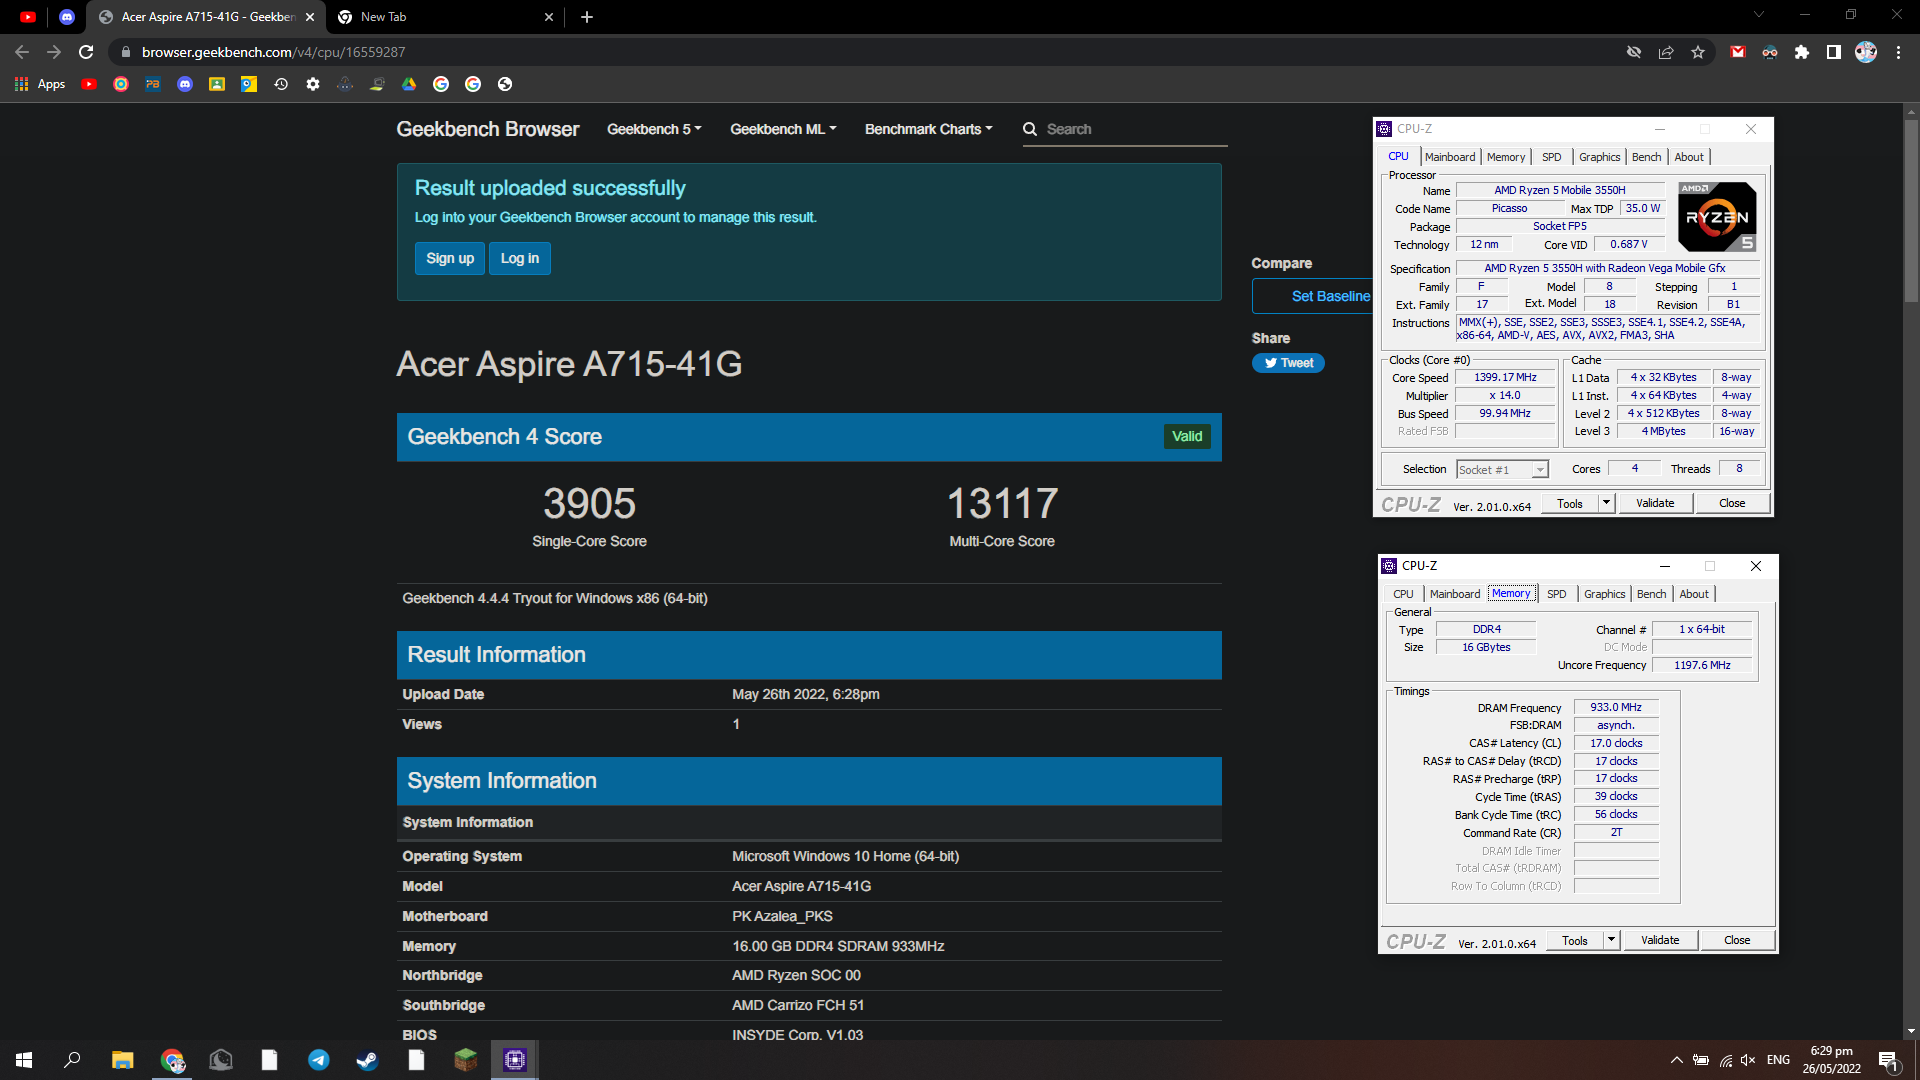Open Tools dropdown arrow in CPU-Z Memory window
Viewport: 1920px width, 1080px height.
tap(1611, 940)
